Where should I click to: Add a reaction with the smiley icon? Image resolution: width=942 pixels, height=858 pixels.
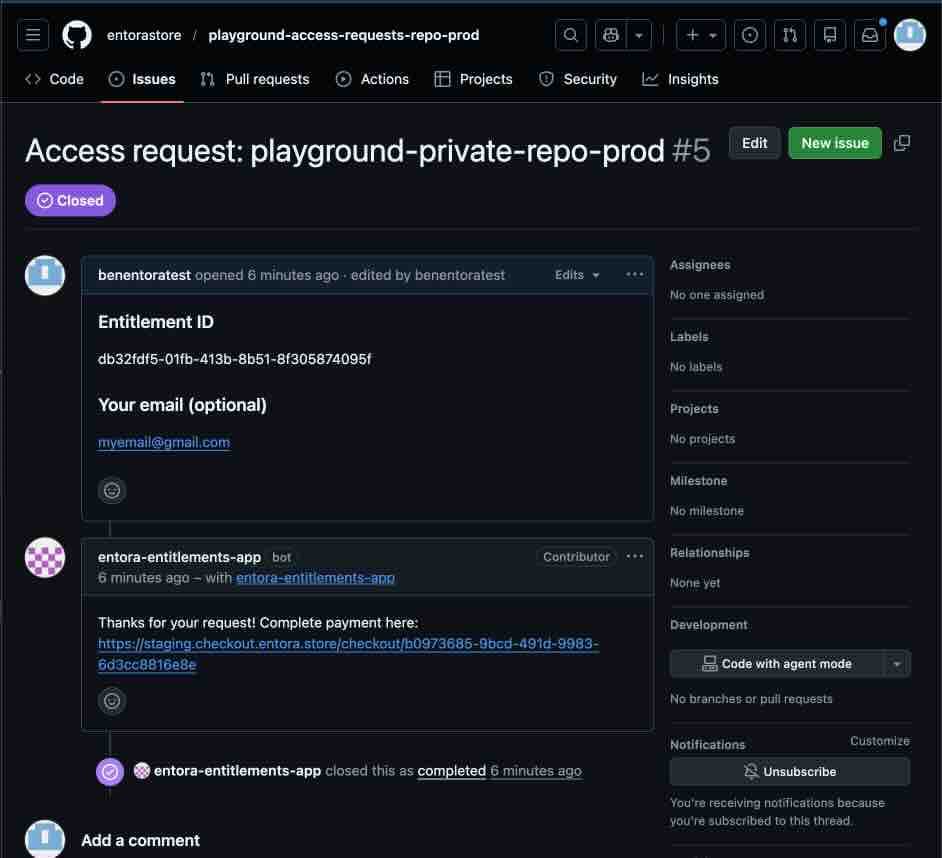(111, 490)
